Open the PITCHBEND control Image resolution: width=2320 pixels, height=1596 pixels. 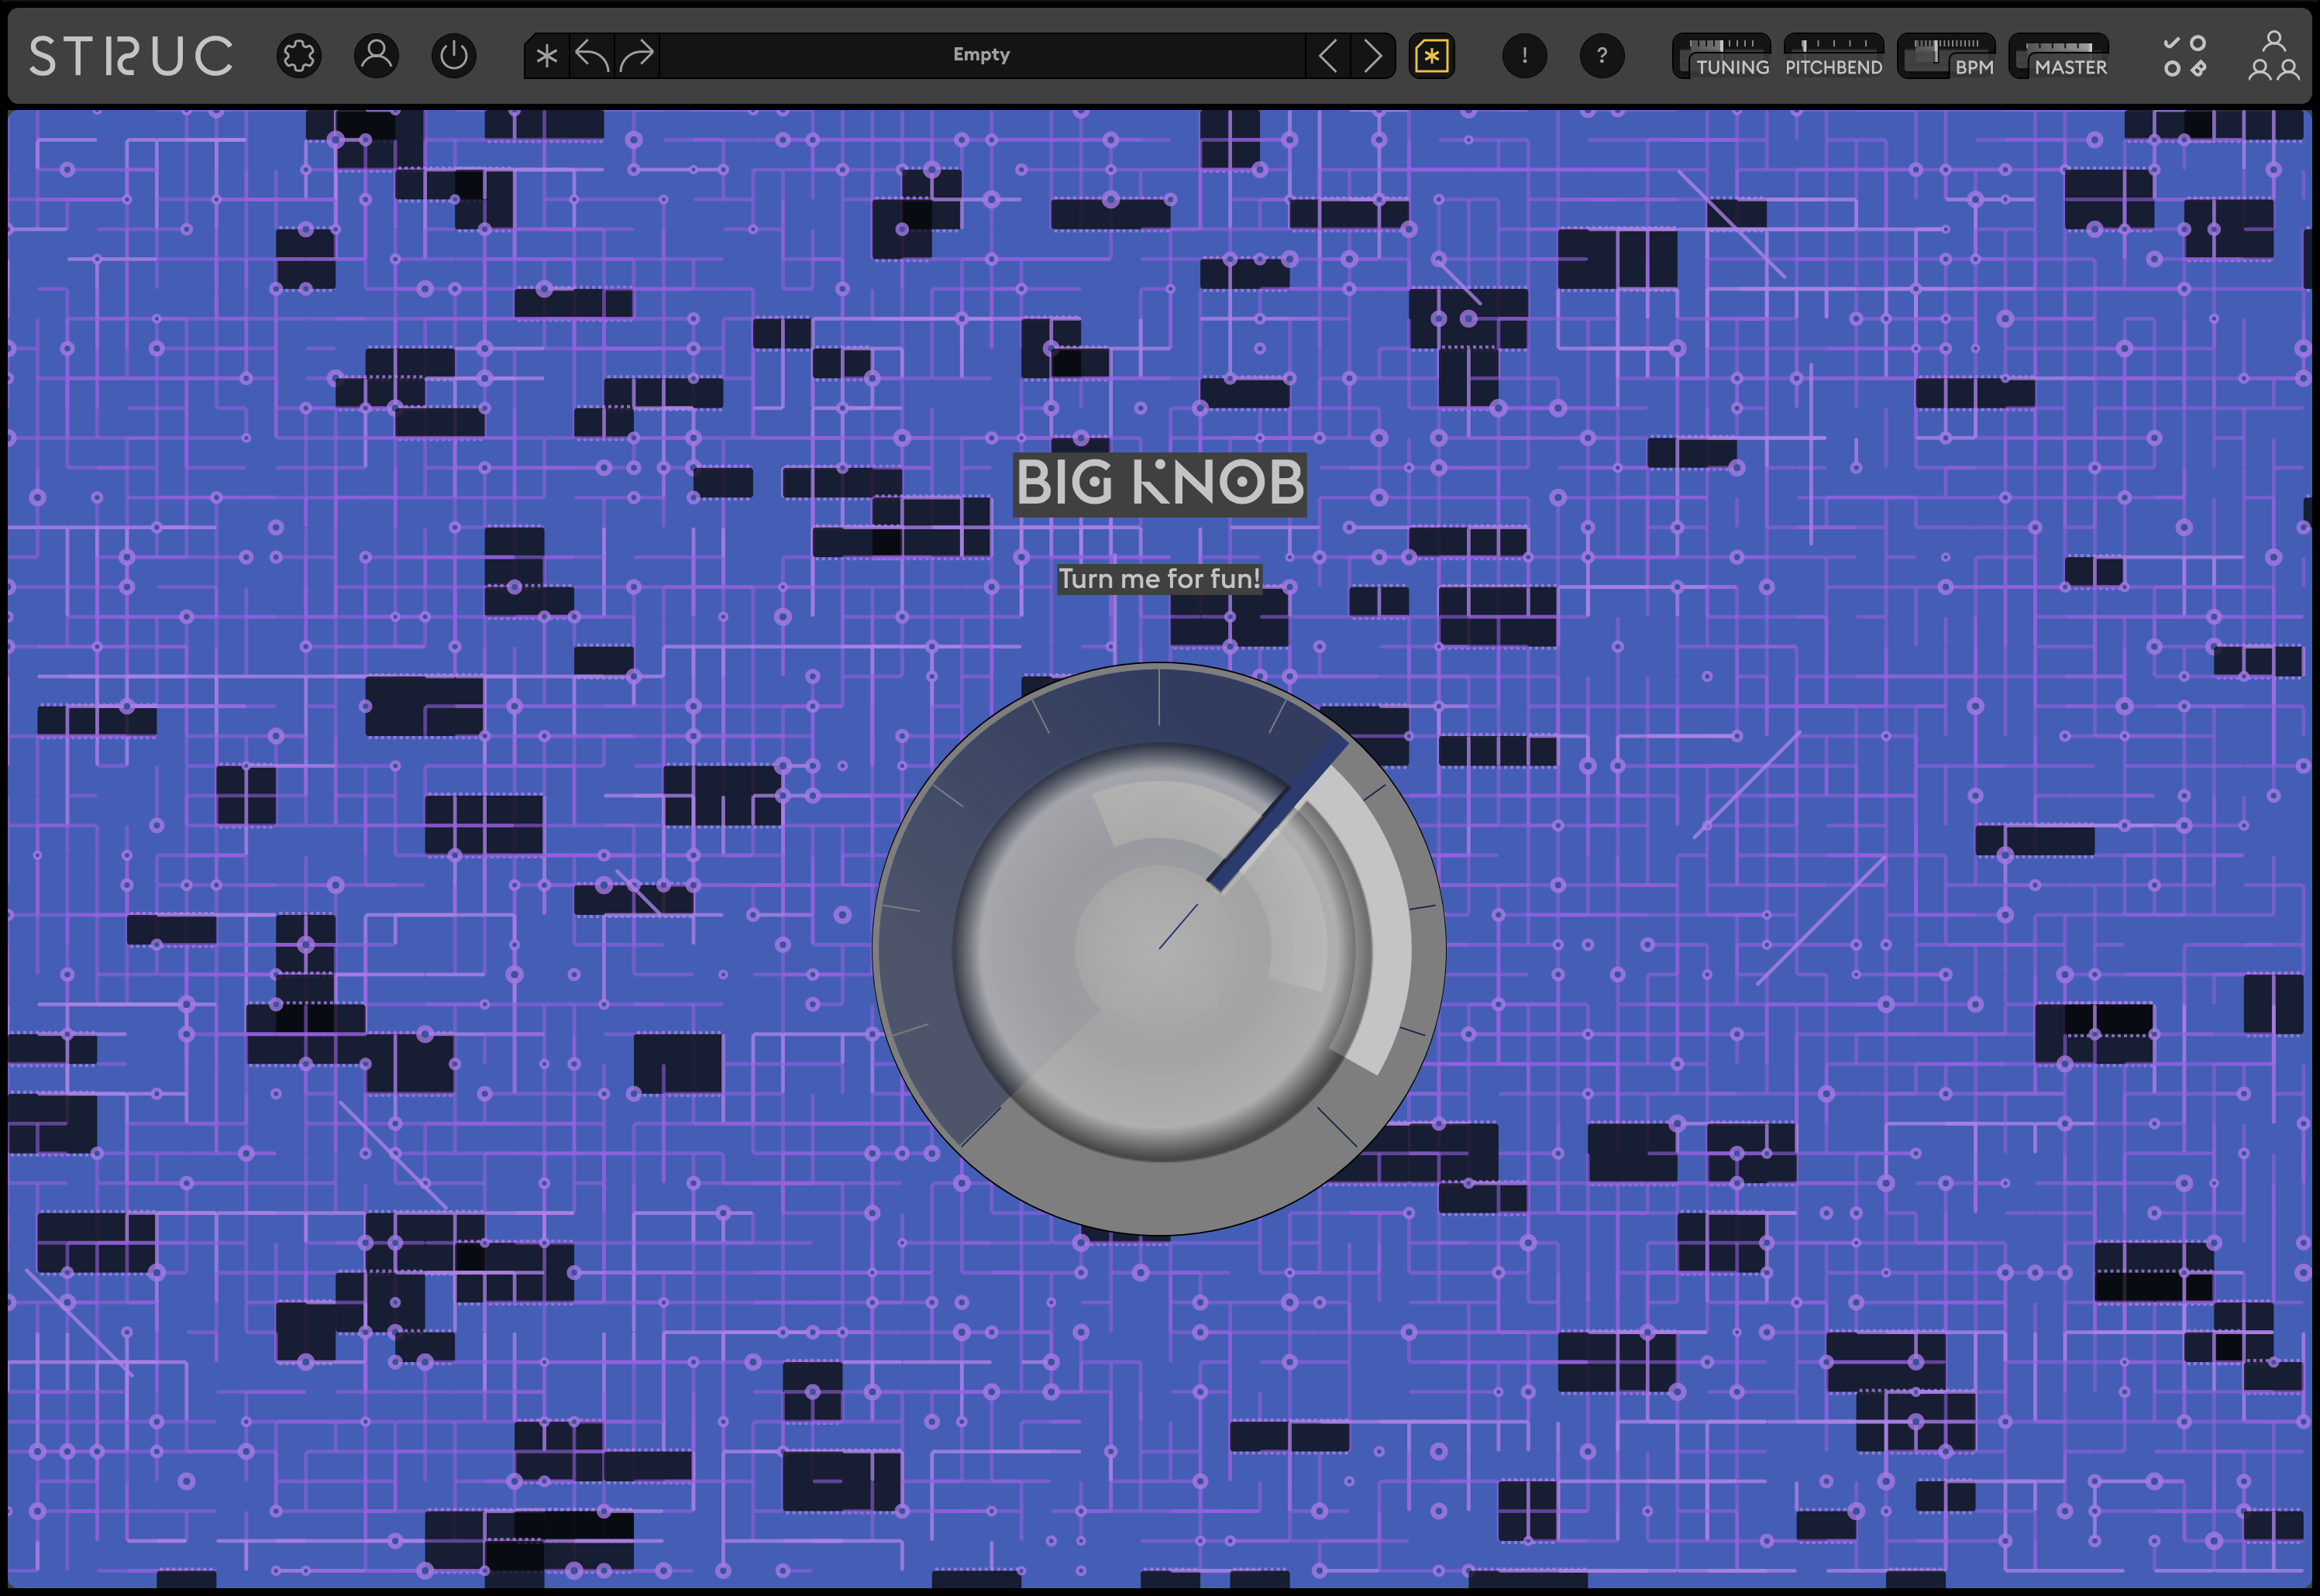1834,56
